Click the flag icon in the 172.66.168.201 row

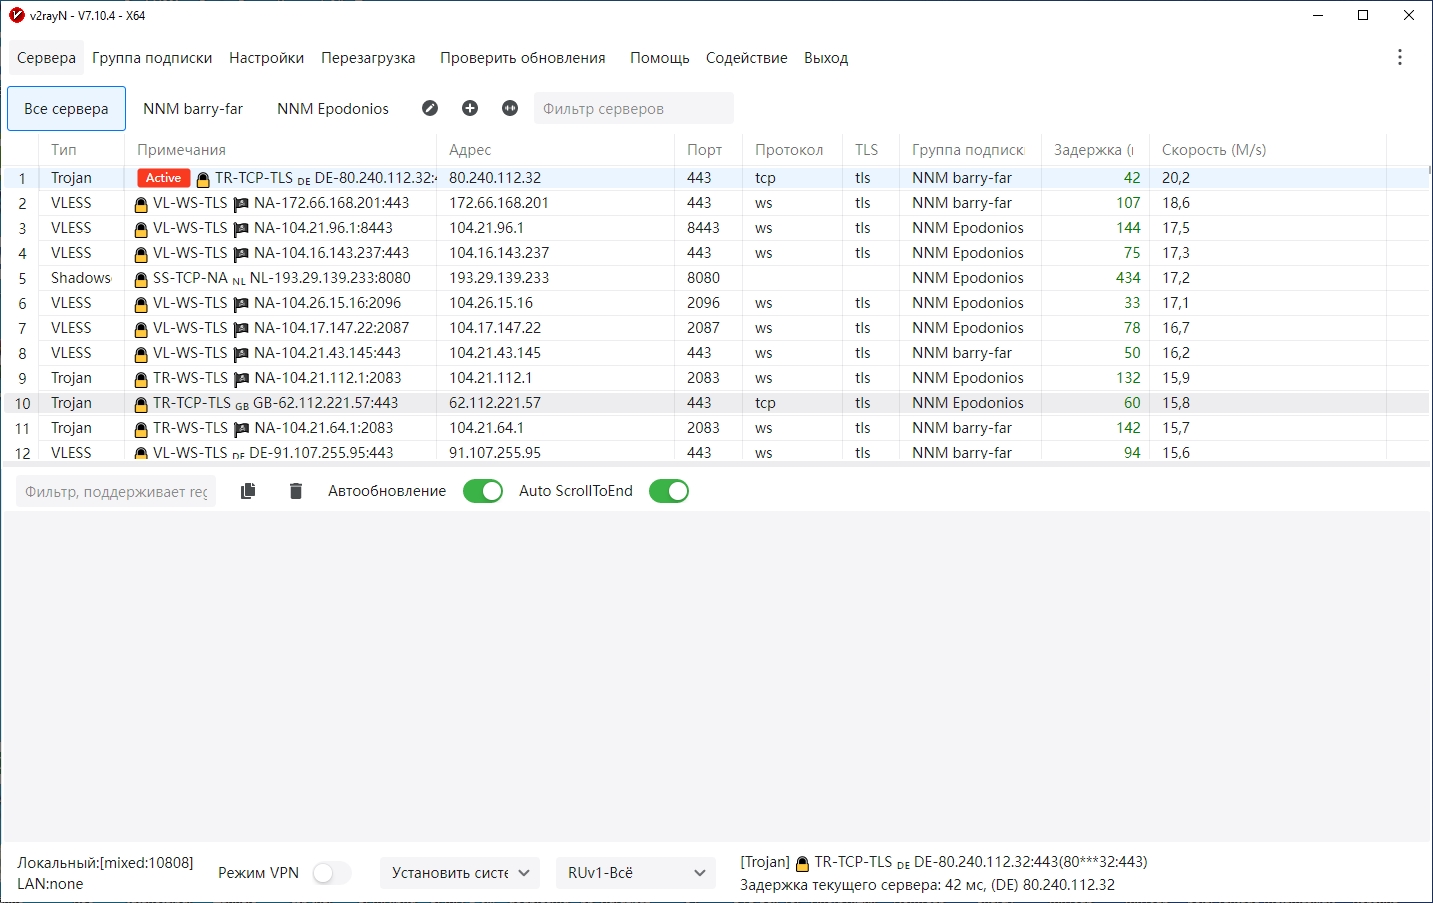pyautogui.click(x=241, y=204)
